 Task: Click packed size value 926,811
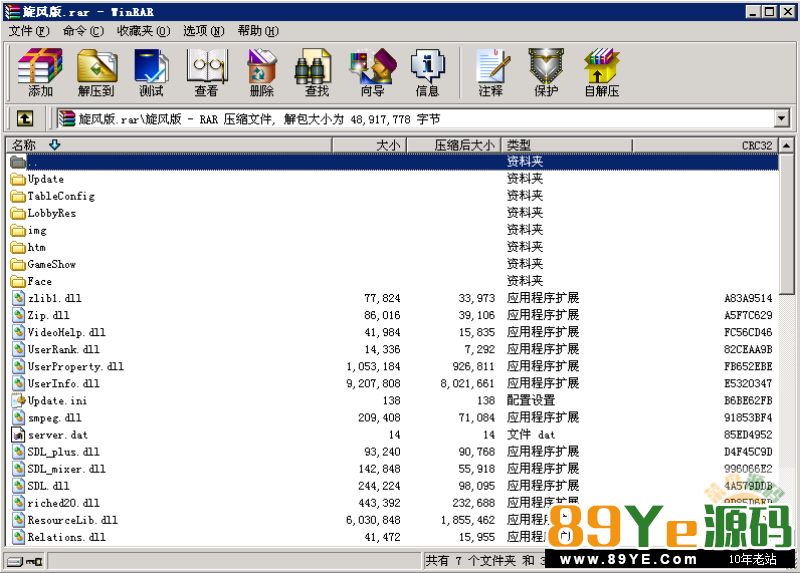pos(473,366)
